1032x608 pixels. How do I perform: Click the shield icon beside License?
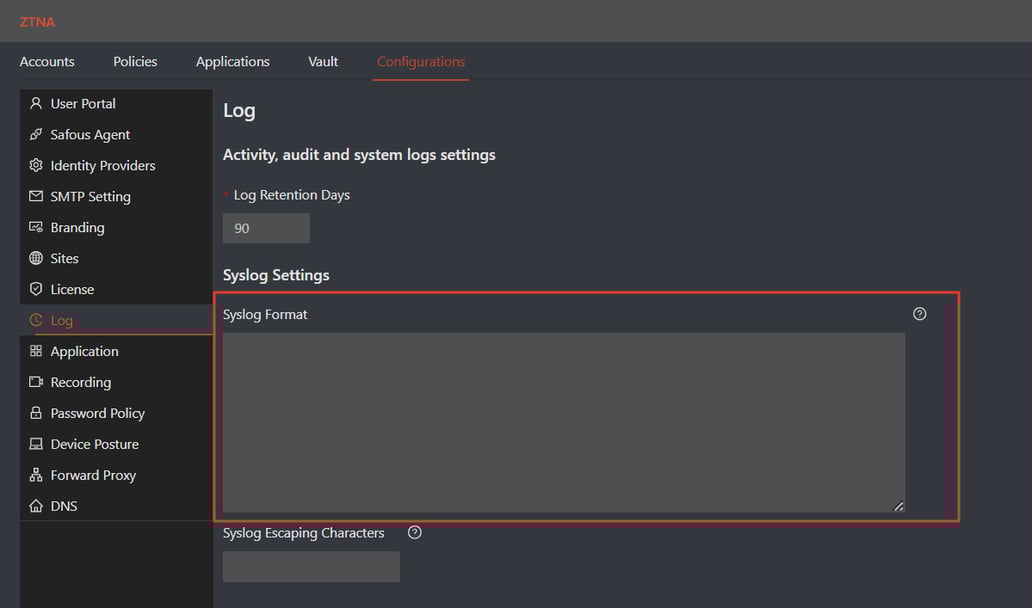[35, 289]
